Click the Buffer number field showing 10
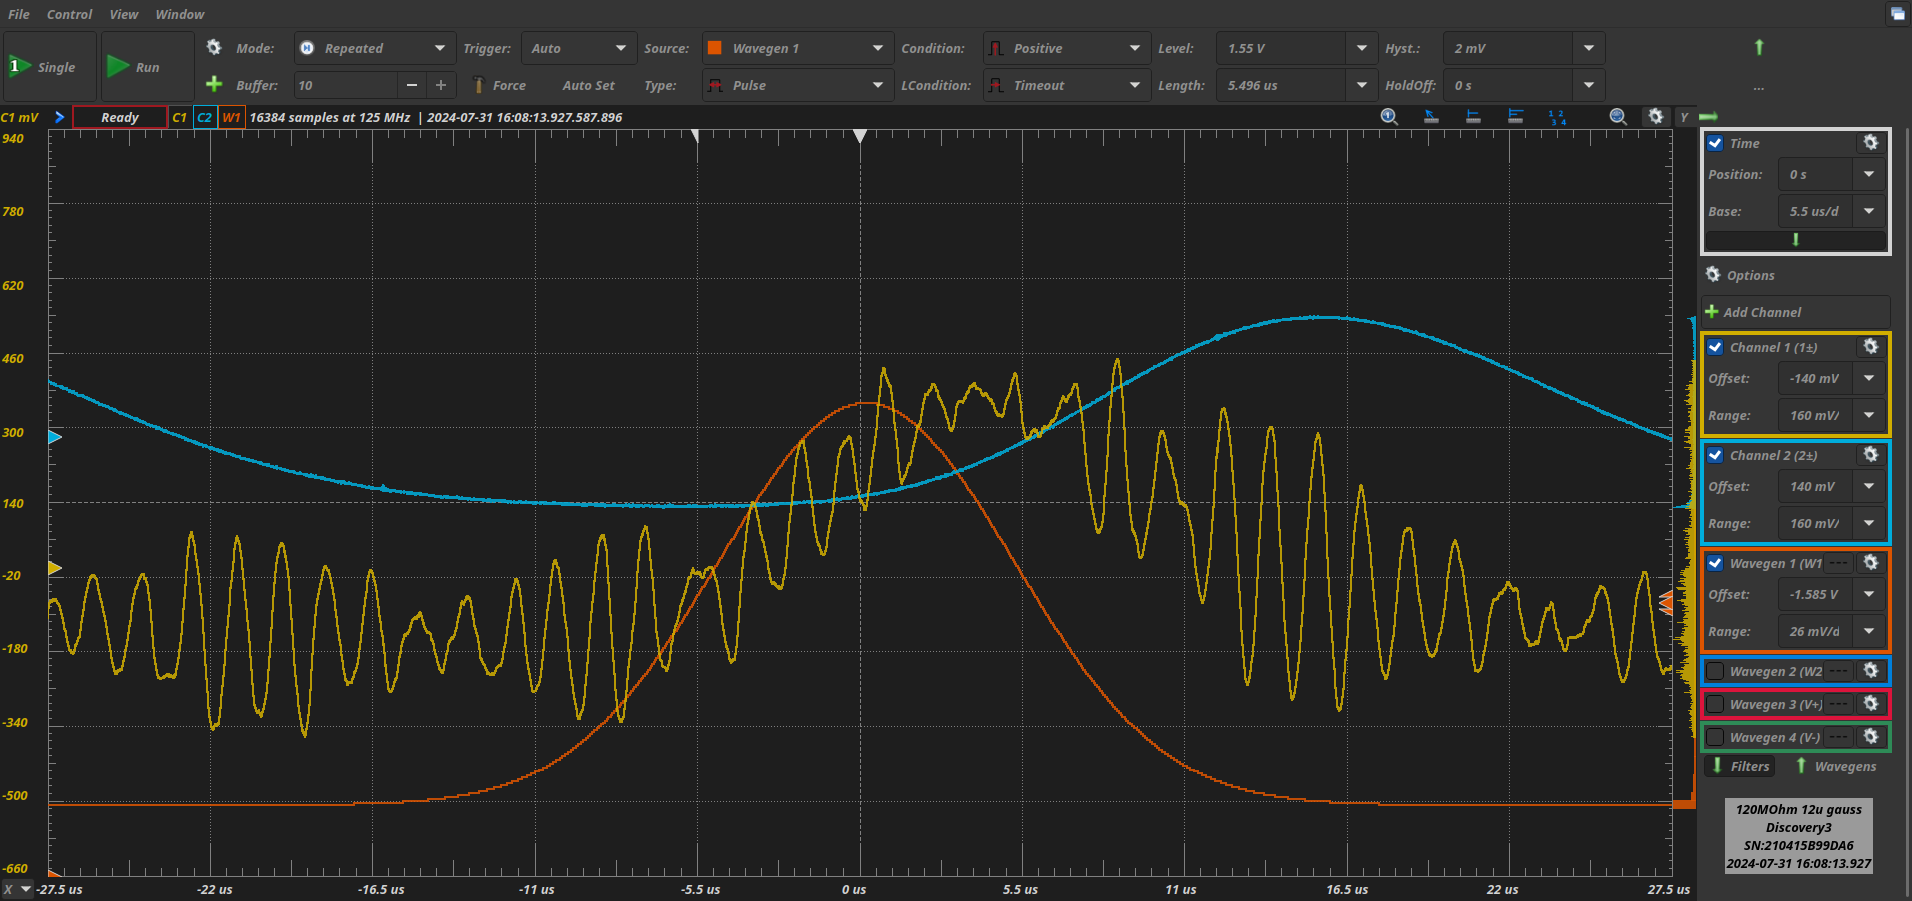 346,85
